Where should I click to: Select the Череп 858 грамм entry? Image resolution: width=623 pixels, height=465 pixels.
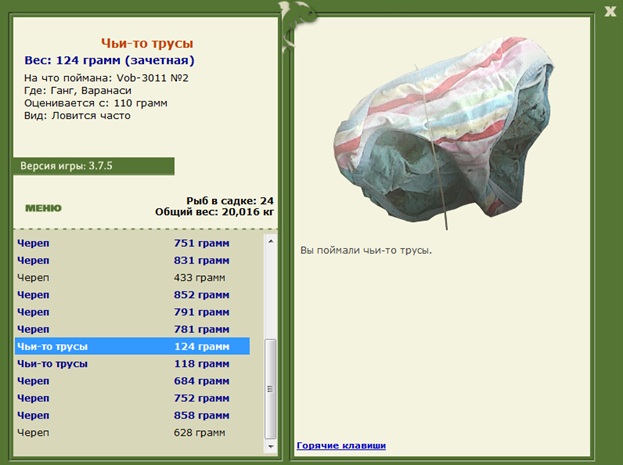[132, 415]
